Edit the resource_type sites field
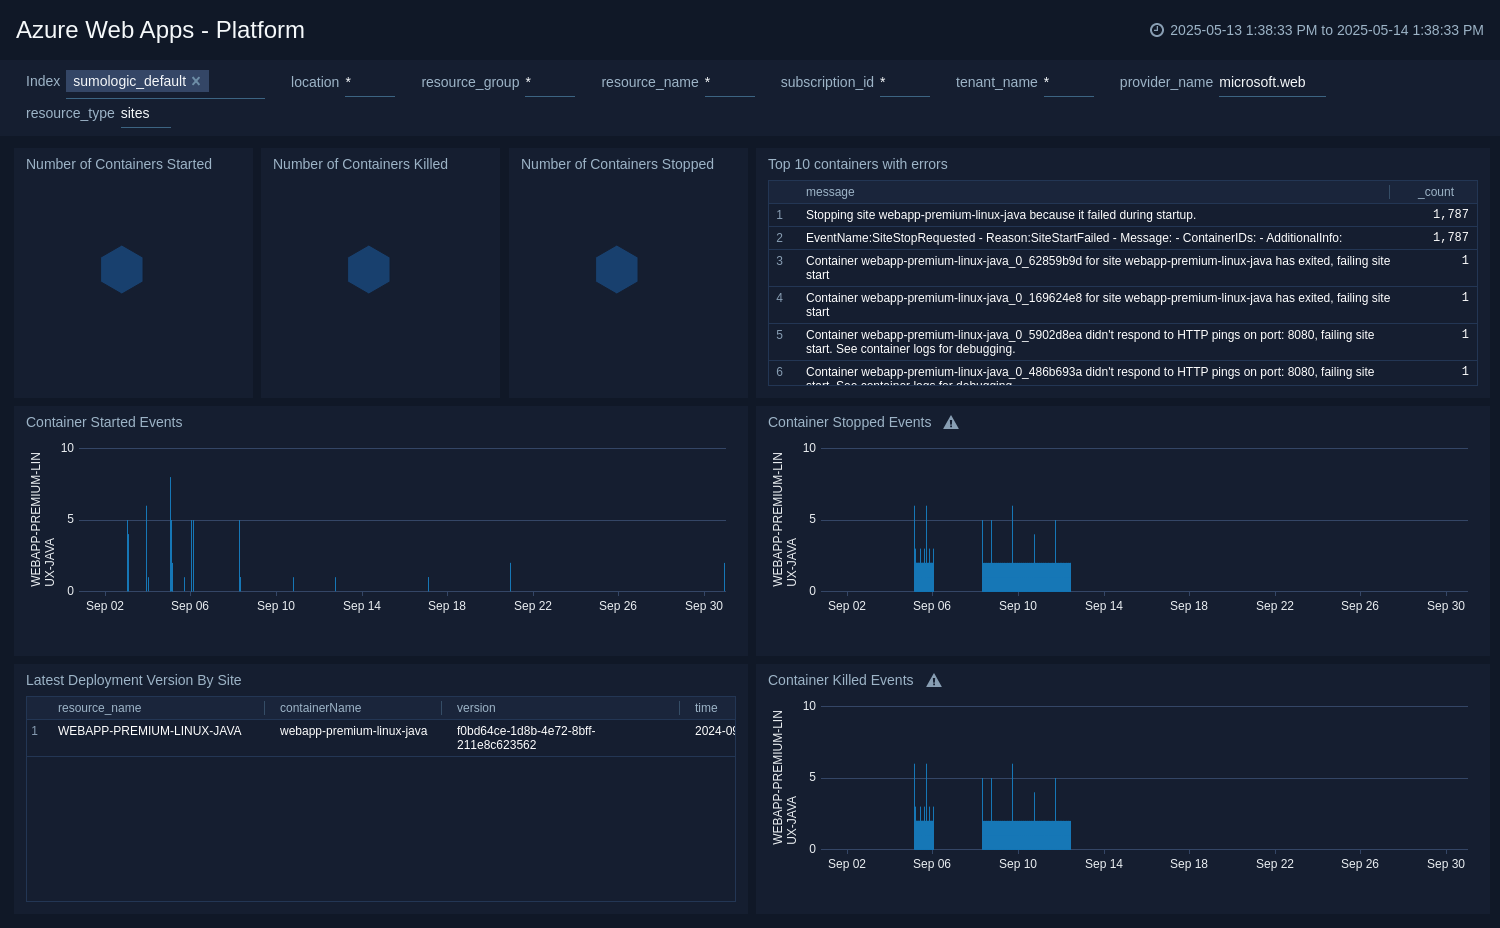This screenshot has height=928, width=1500. [146, 114]
